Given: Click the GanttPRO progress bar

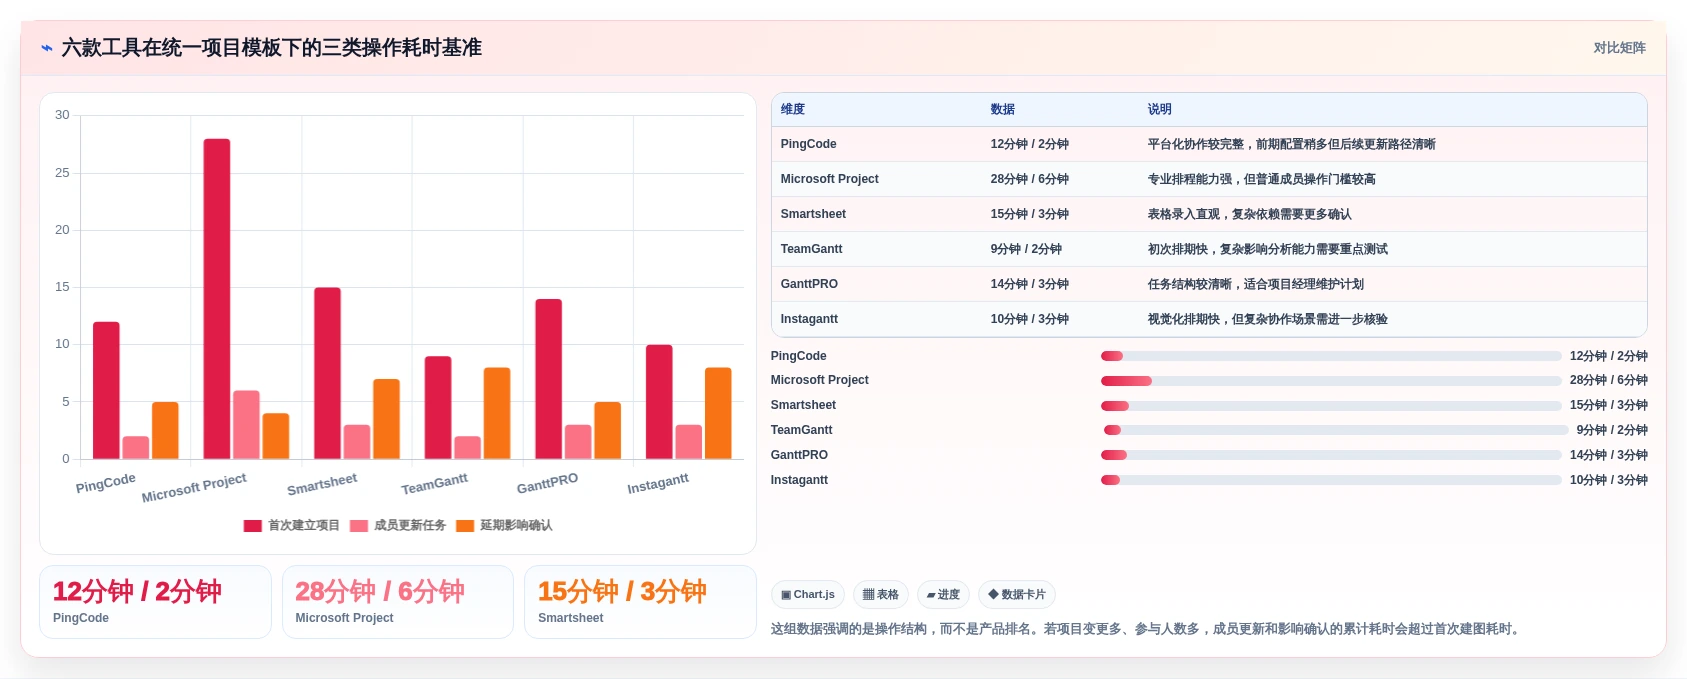Looking at the screenshot, I should (1331, 455).
